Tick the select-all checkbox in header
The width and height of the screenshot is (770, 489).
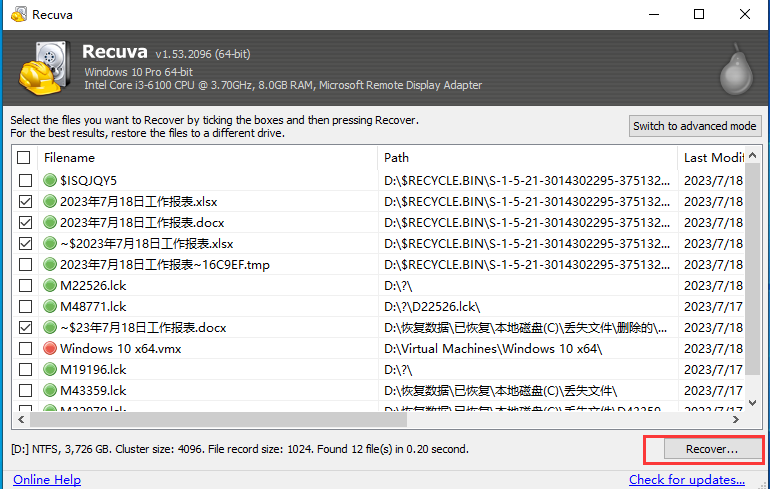24,158
